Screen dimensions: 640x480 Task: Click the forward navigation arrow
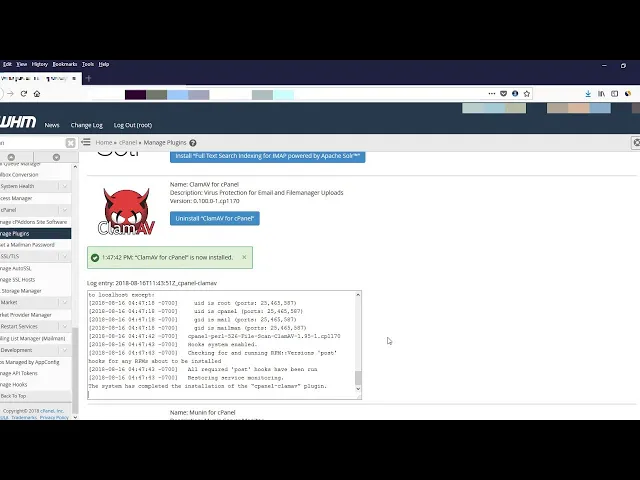10,94
